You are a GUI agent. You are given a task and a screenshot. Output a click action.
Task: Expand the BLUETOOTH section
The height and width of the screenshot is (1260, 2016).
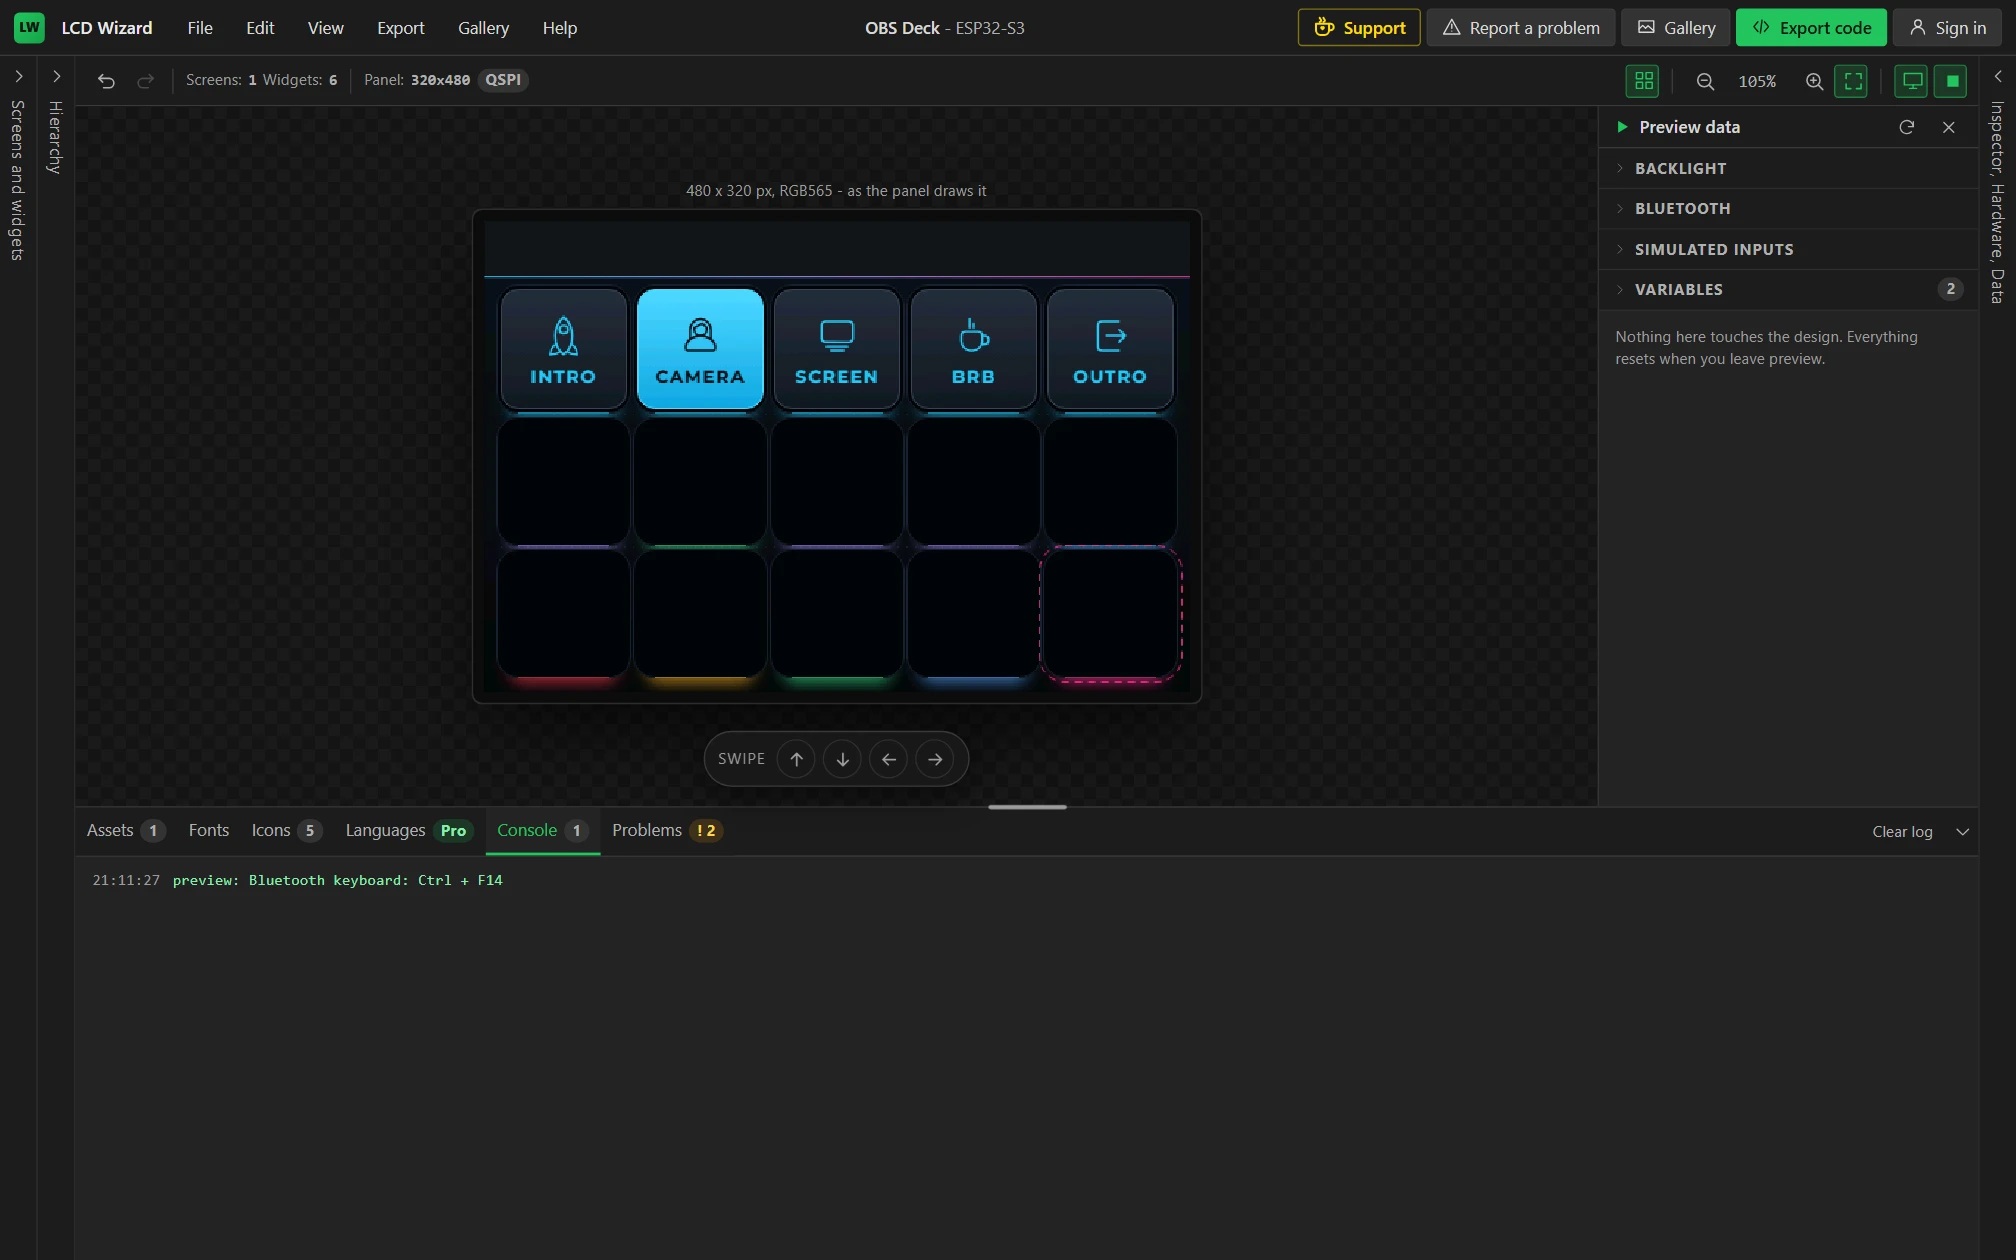[1788, 208]
